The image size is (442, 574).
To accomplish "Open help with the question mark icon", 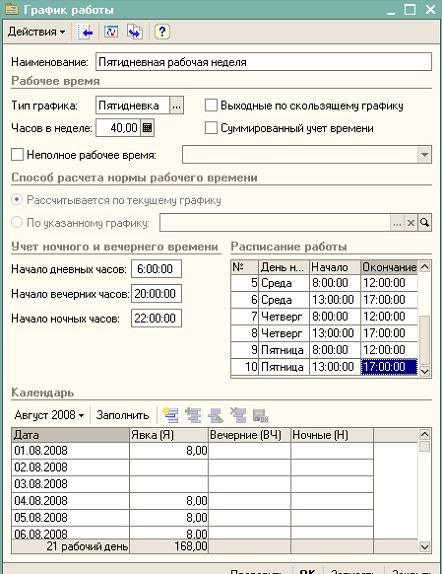I will click(162, 32).
